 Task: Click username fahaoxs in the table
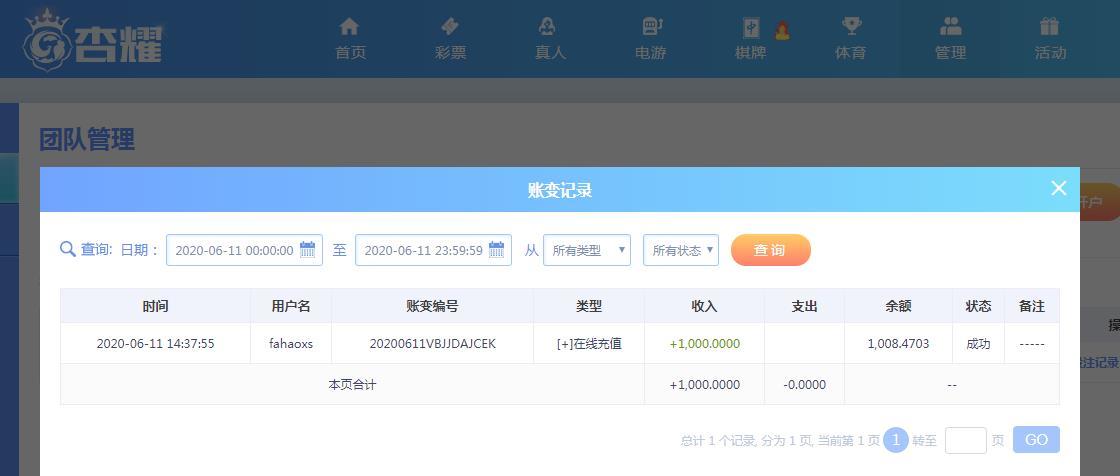291,344
